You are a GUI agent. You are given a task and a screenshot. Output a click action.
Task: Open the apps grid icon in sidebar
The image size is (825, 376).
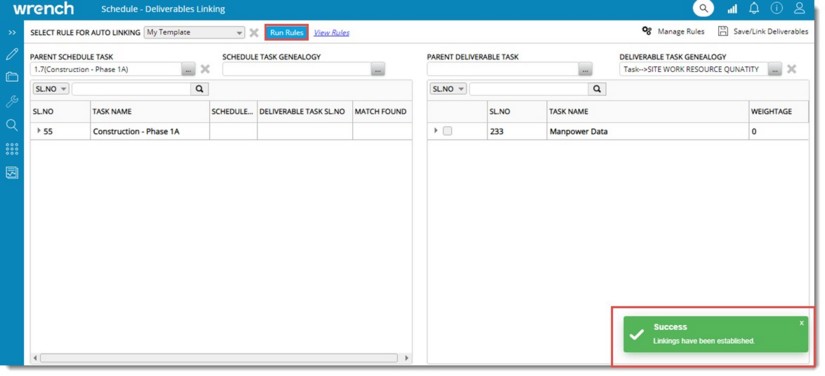(x=12, y=149)
